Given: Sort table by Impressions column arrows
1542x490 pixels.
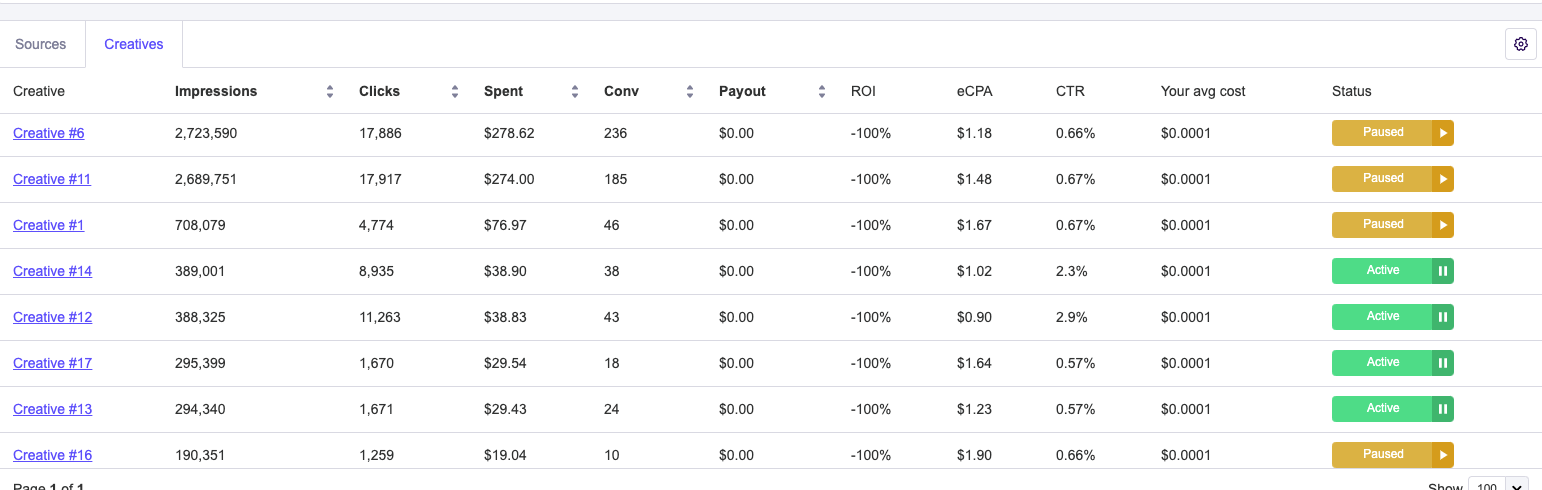Looking at the screenshot, I should 330,92.
